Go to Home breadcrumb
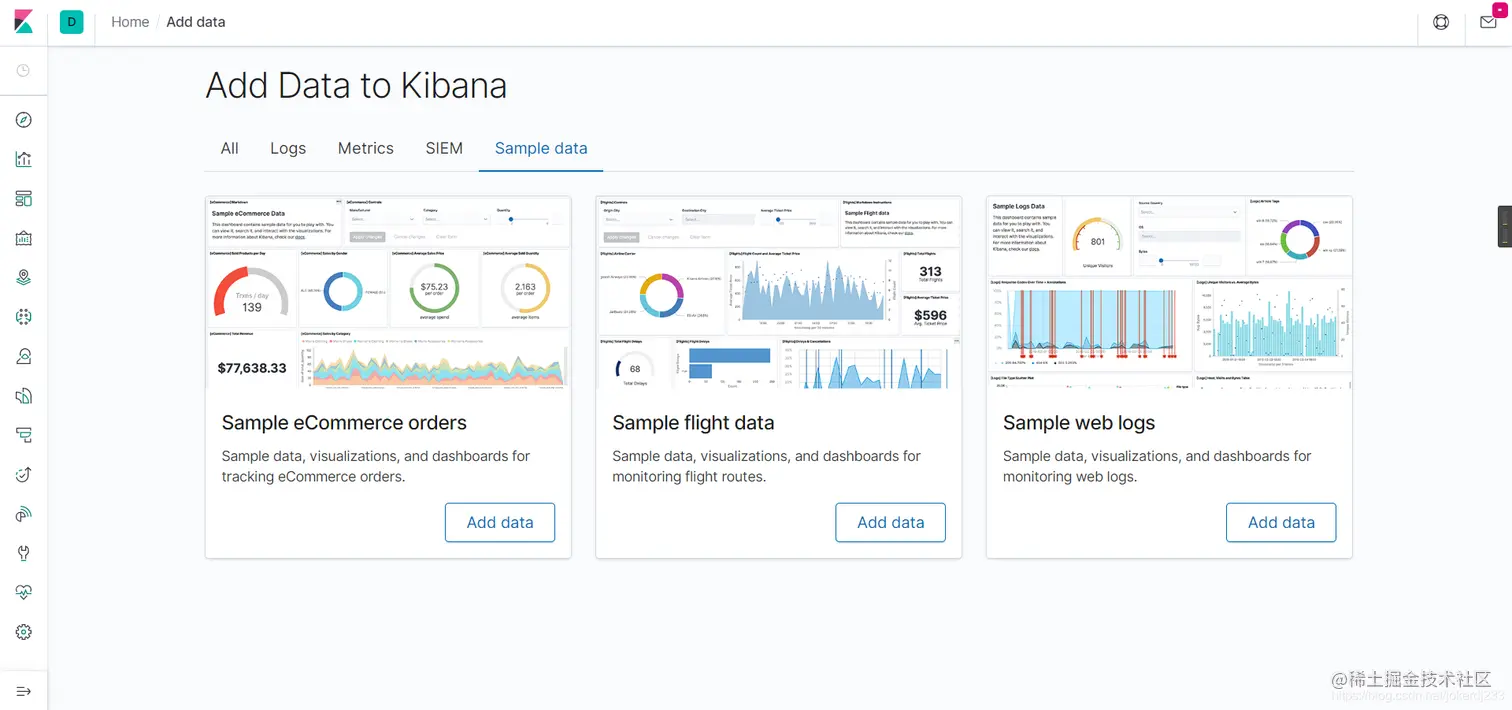Viewport: 1512px width, 710px height. tap(130, 22)
